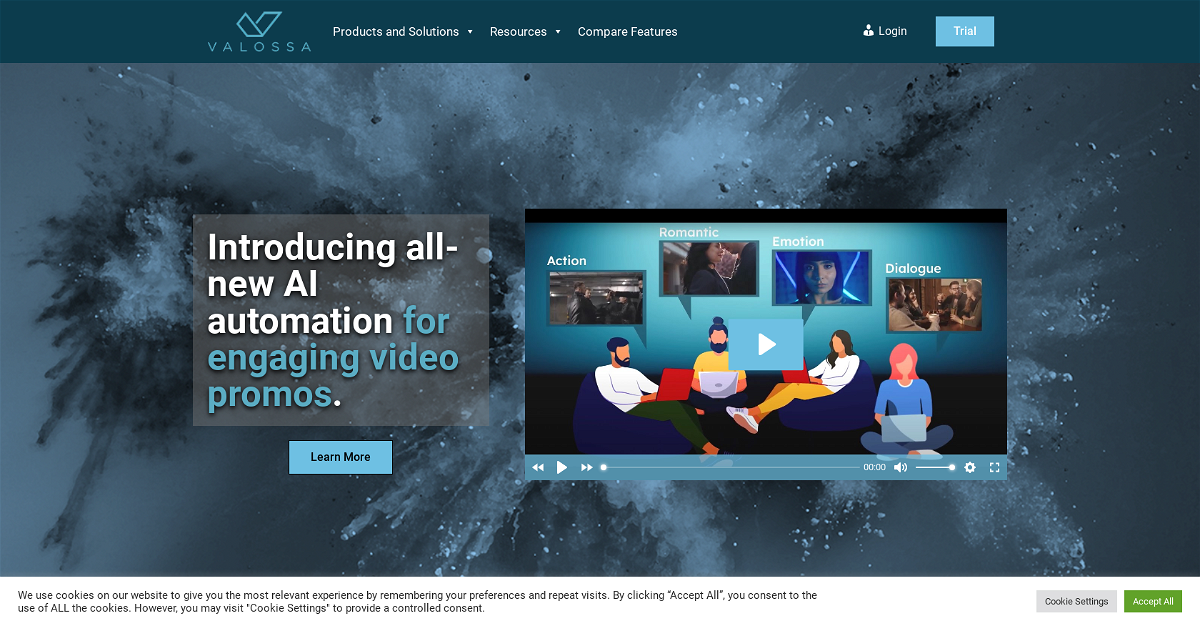Expand the Products and Solutions menu arrow
The height and width of the screenshot is (626, 1200).
pyautogui.click(x=470, y=32)
